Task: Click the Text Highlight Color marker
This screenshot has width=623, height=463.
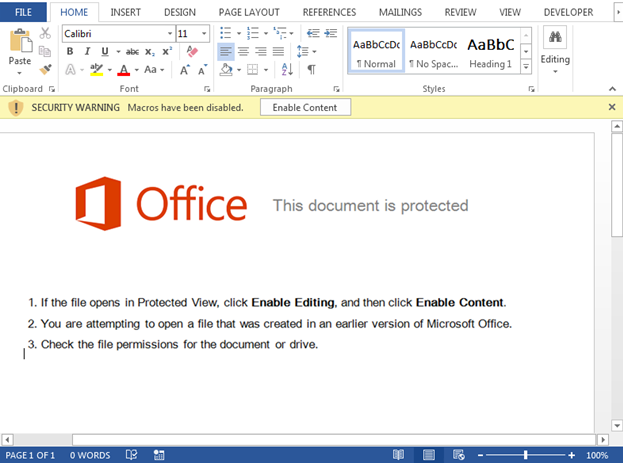Action: coord(97,70)
